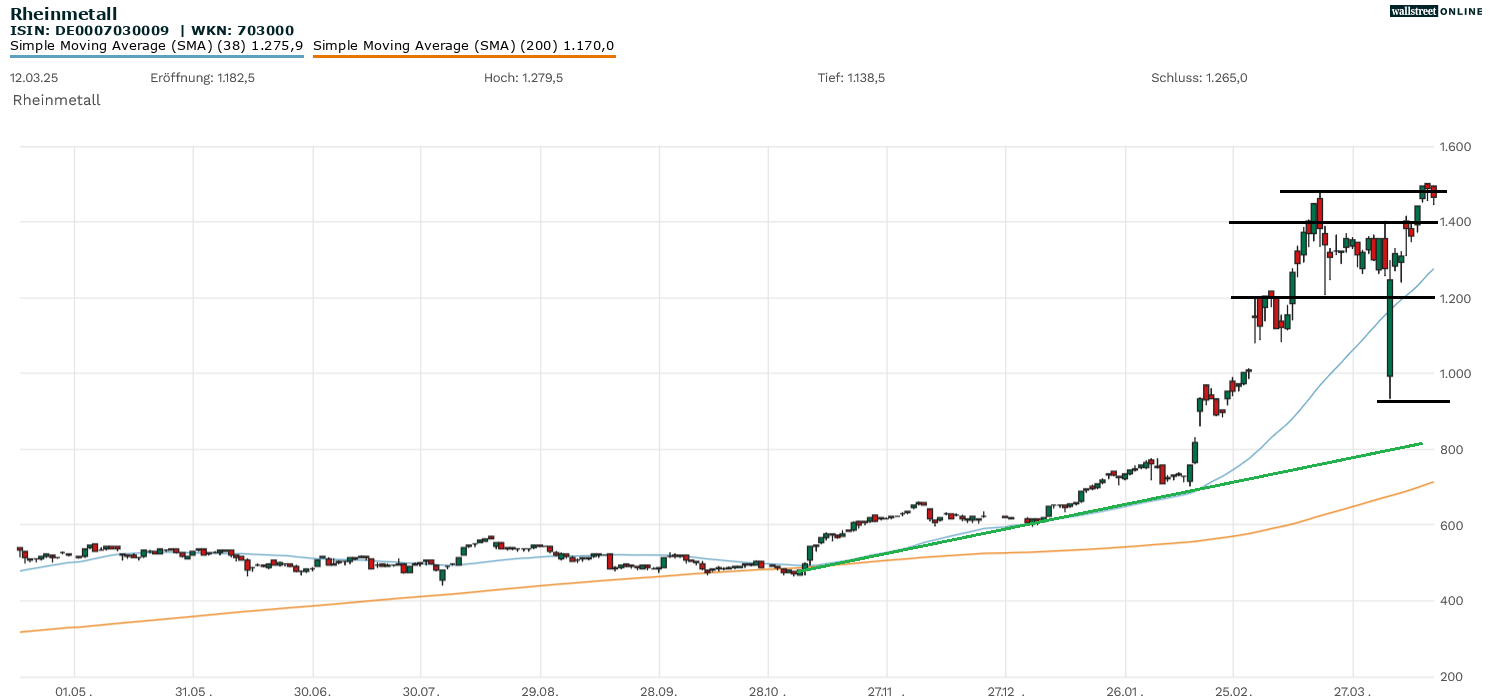Click the 25.02. date axis label

coord(1233,690)
